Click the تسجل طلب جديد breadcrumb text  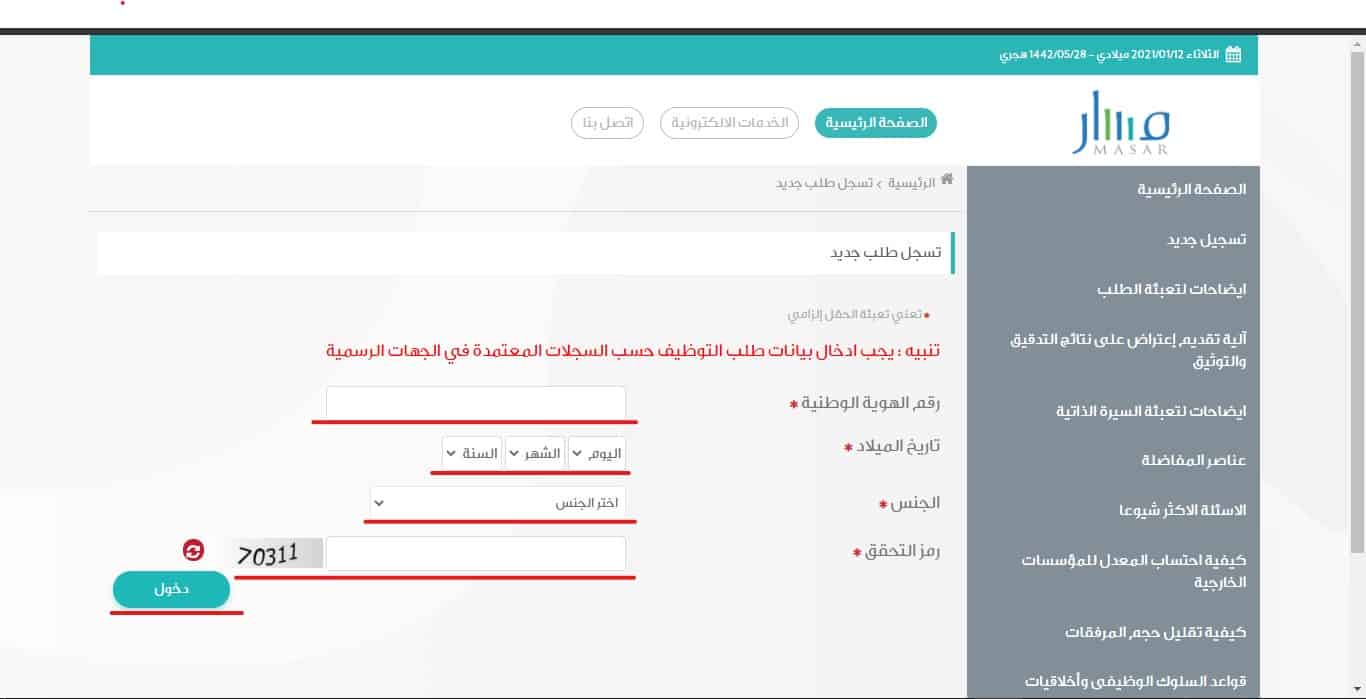pos(825,184)
